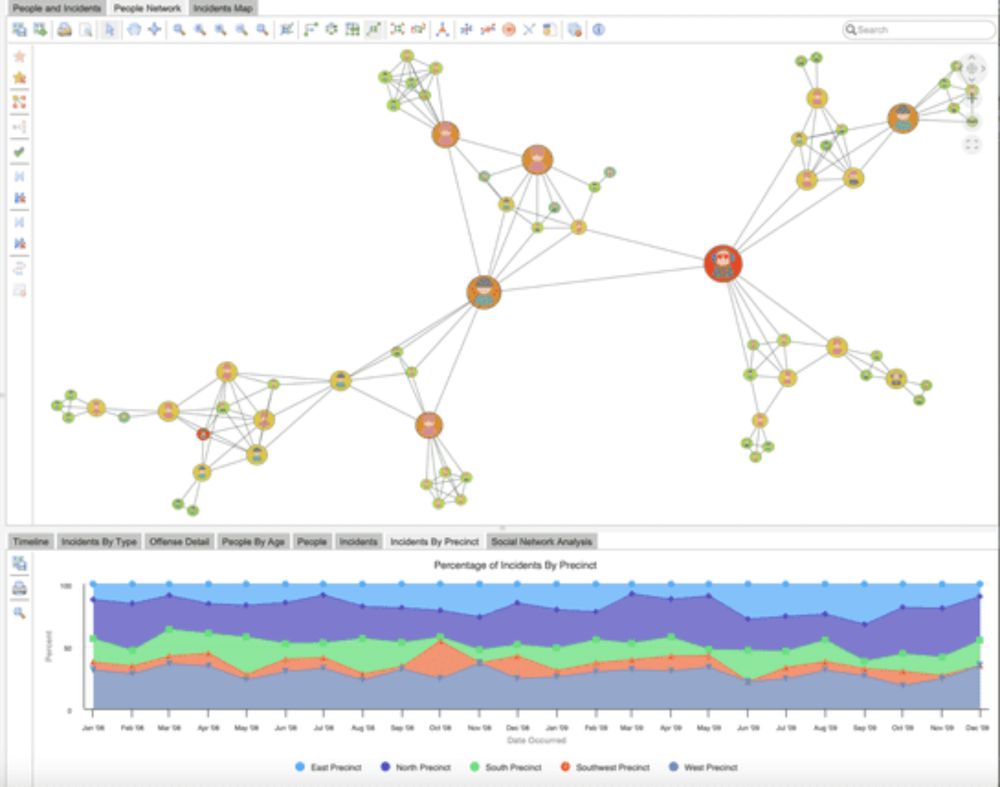Viewport: 1000px width, 787px height.
Task: Click the gold star icon in sidebar
Action: 19,78
